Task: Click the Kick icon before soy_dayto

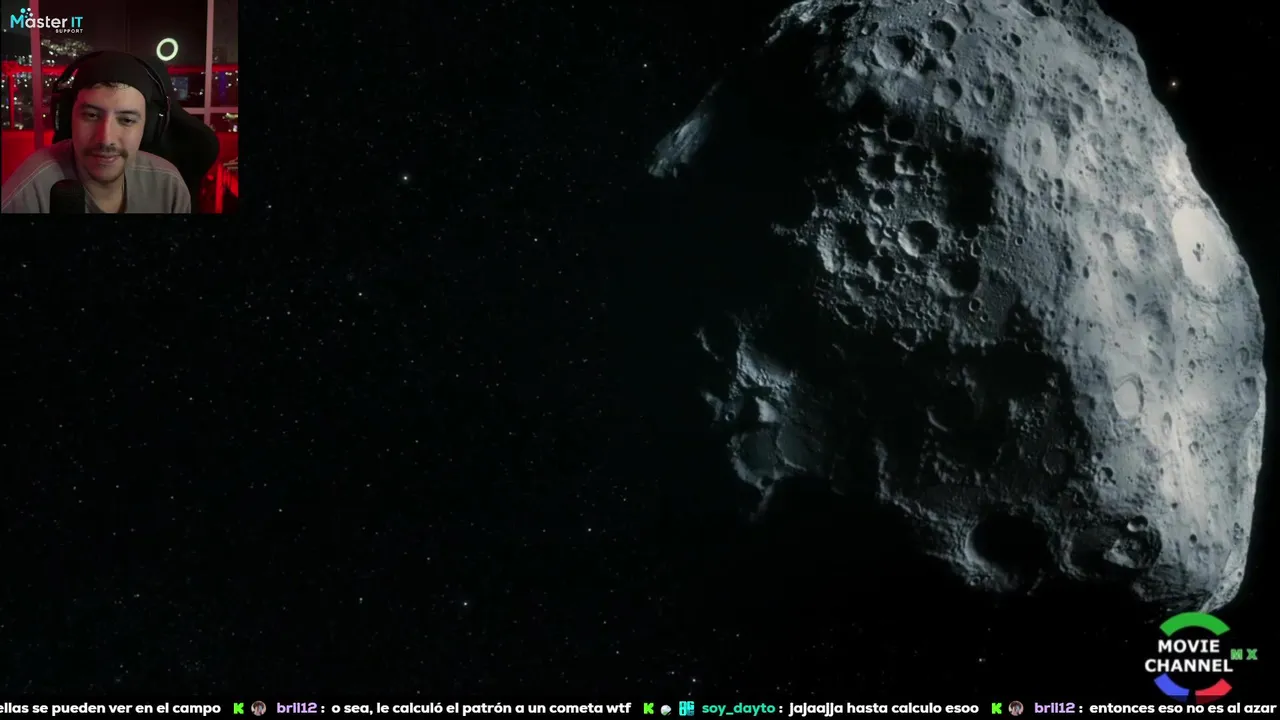Action: click(649, 708)
